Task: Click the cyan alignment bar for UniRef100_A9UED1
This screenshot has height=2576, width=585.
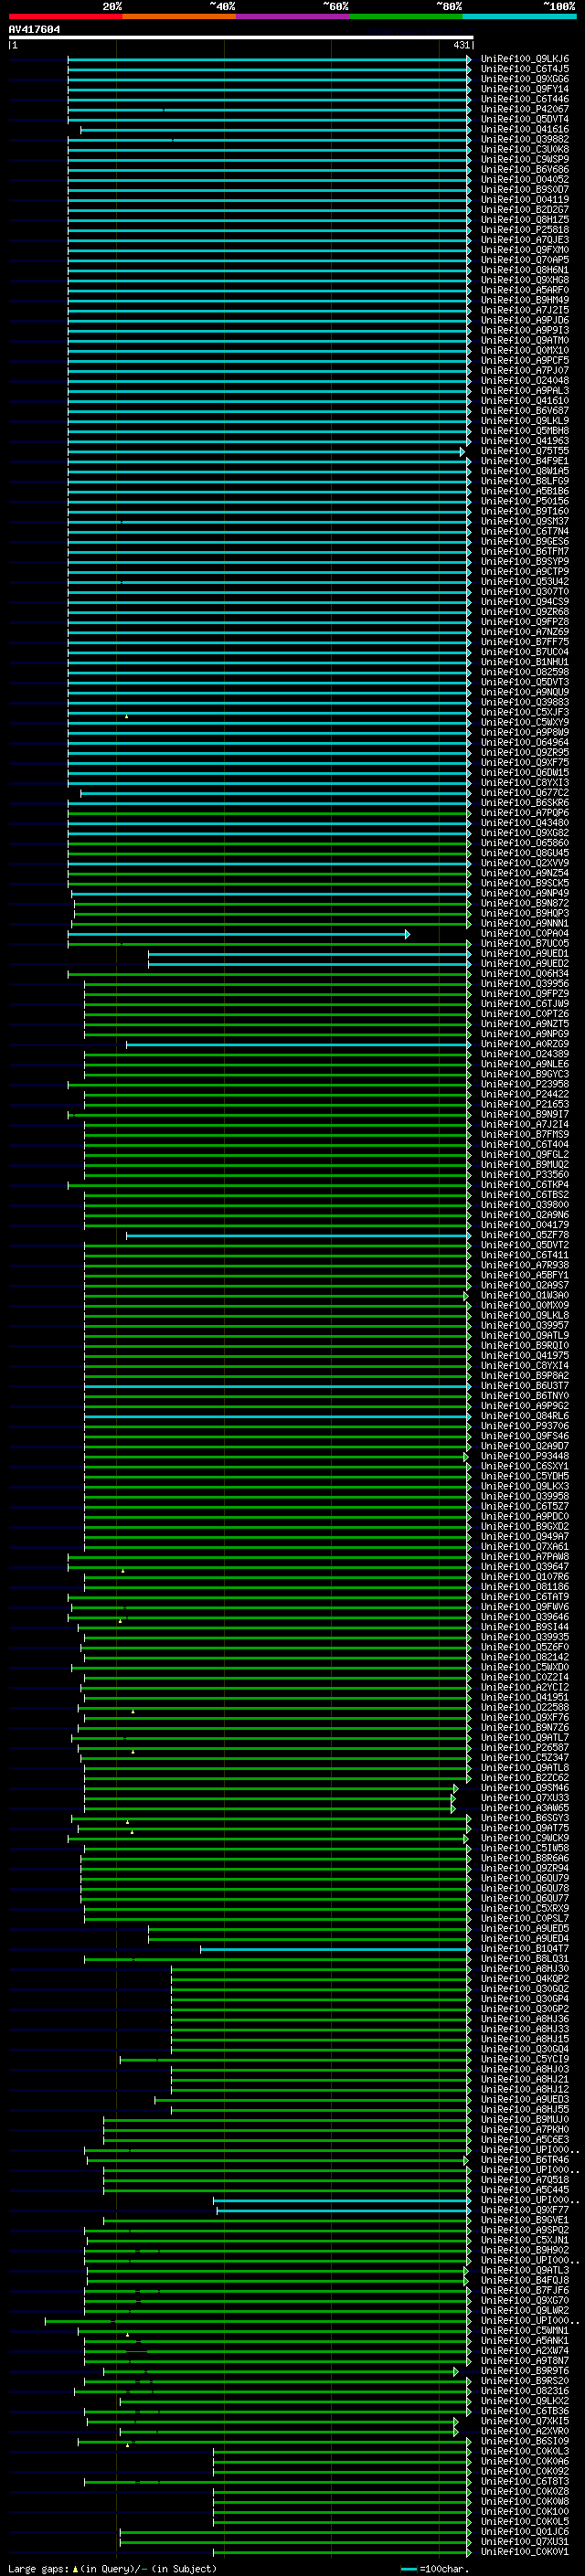Action: click(x=310, y=954)
